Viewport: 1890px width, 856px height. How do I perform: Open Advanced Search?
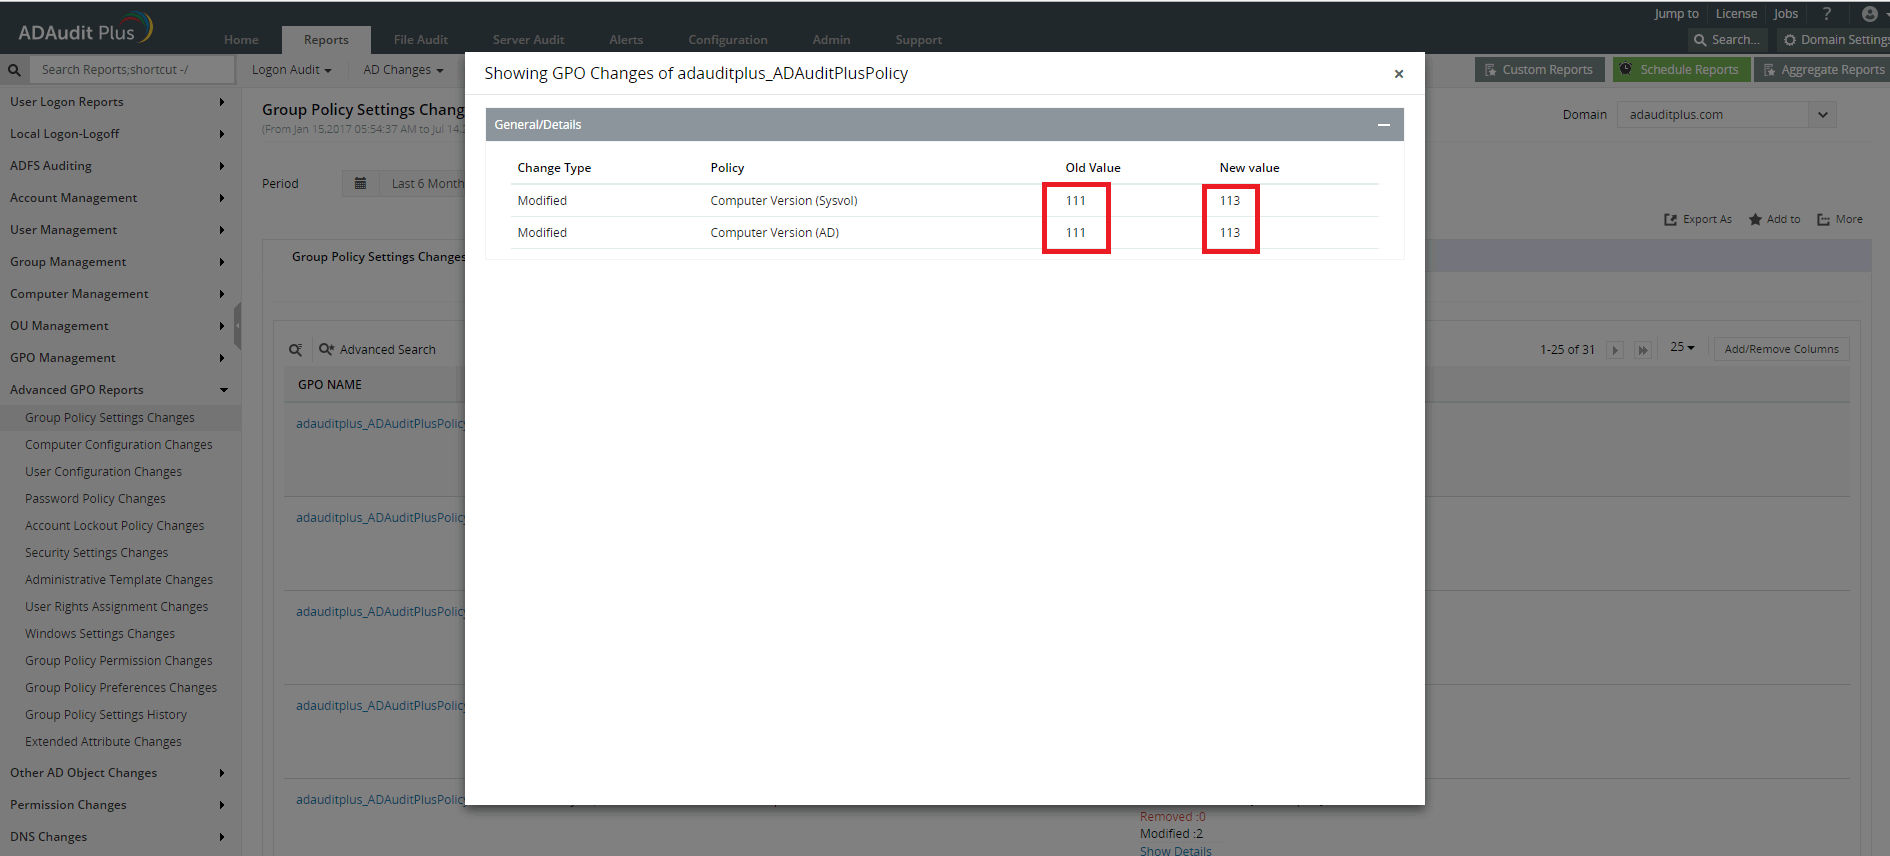tap(378, 350)
